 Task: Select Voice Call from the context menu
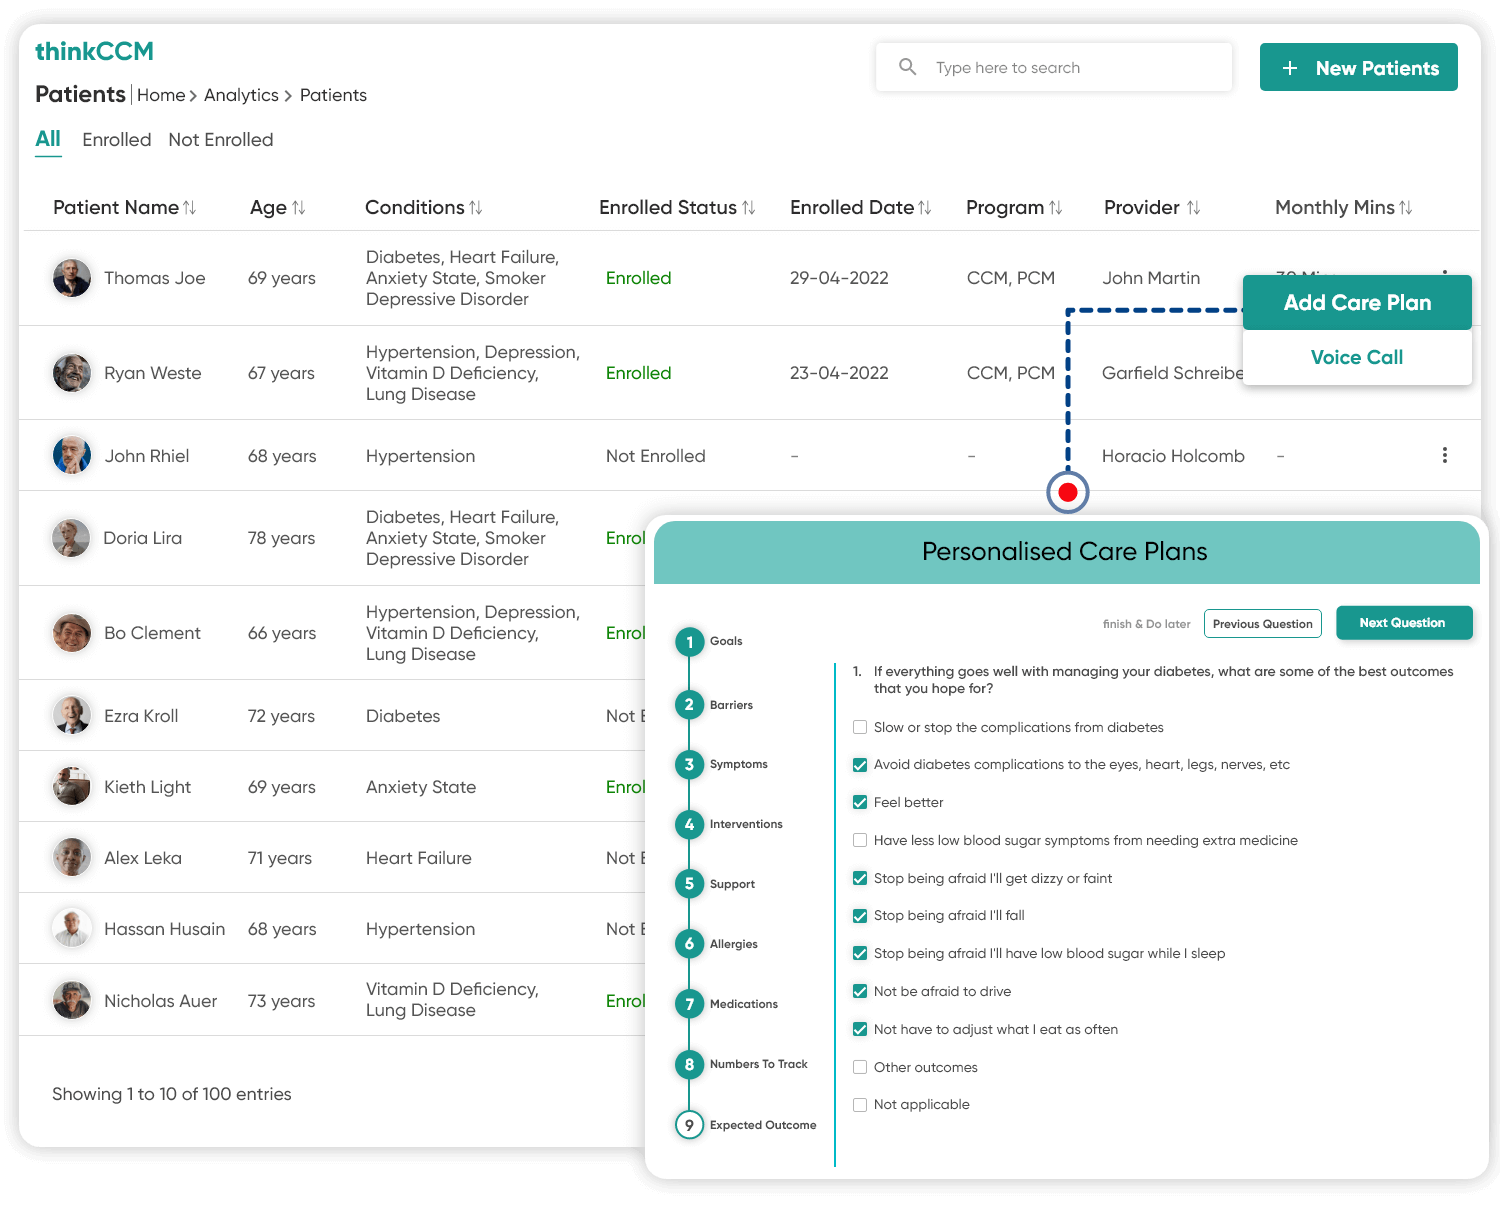click(1356, 357)
